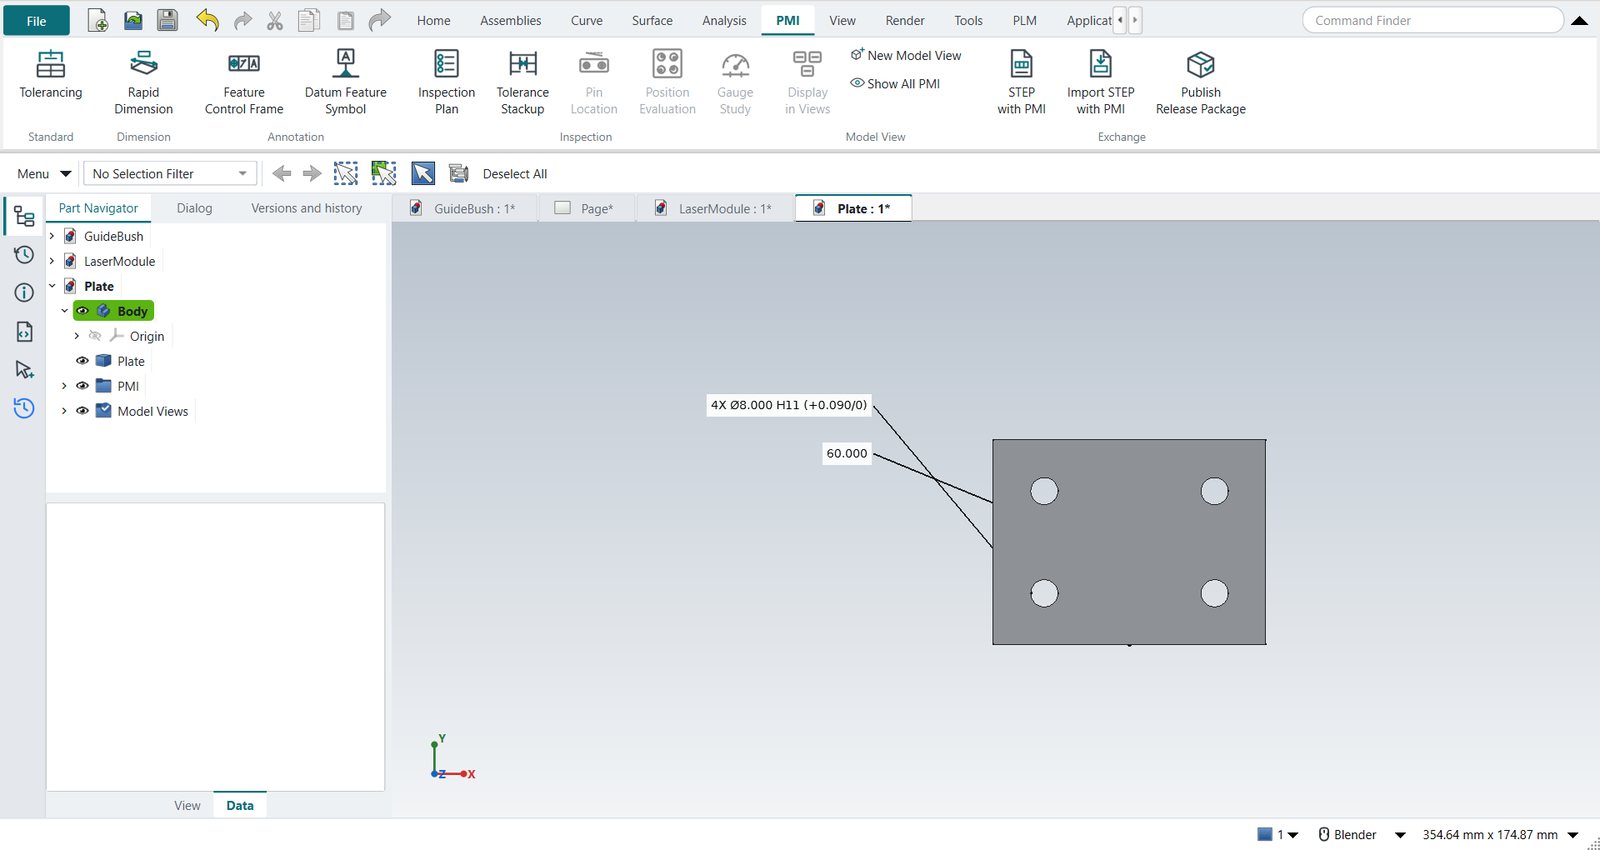Toggle visibility of Body
This screenshot has width=1600, height=850.
pyautogui.click(x=83, y=311)
